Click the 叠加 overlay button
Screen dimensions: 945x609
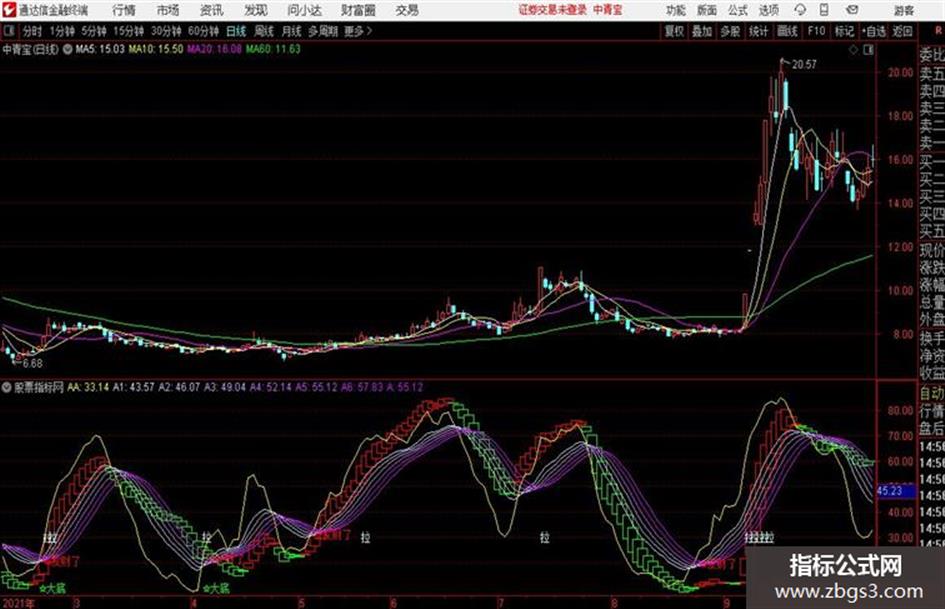pos(702,31)
